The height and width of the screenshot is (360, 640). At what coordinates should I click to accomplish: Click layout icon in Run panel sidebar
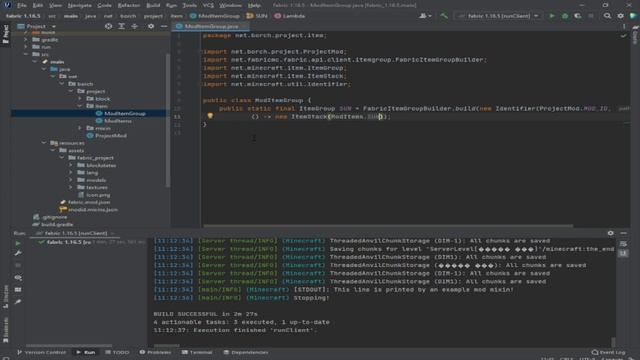point(18,289)
